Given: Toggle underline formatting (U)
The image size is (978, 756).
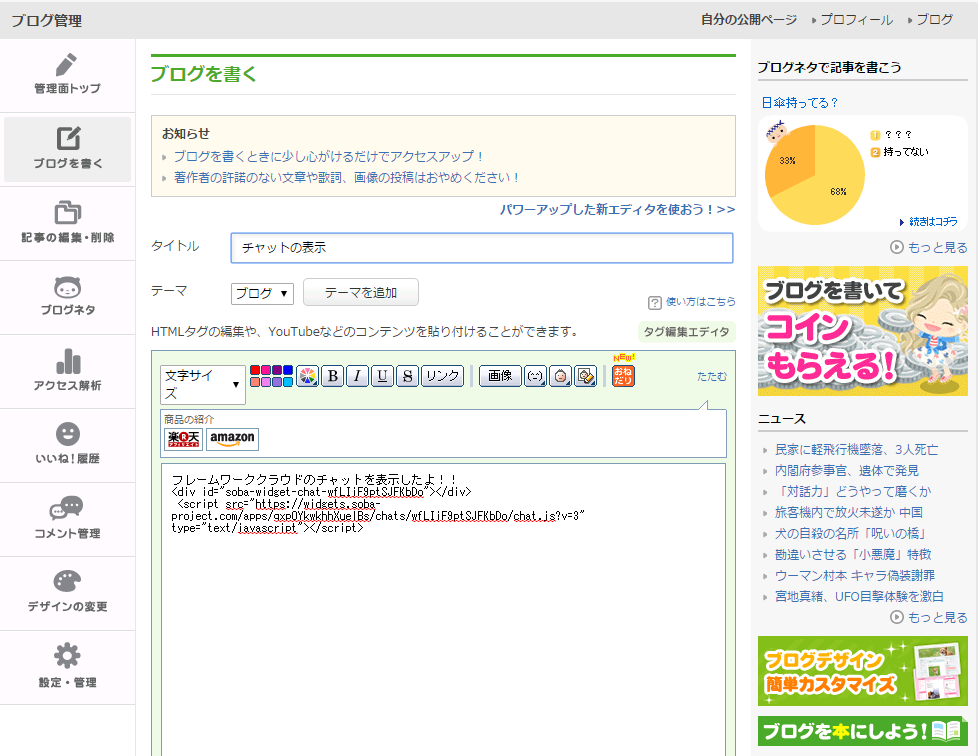Looking at the screenshot, I should point(382,376).
